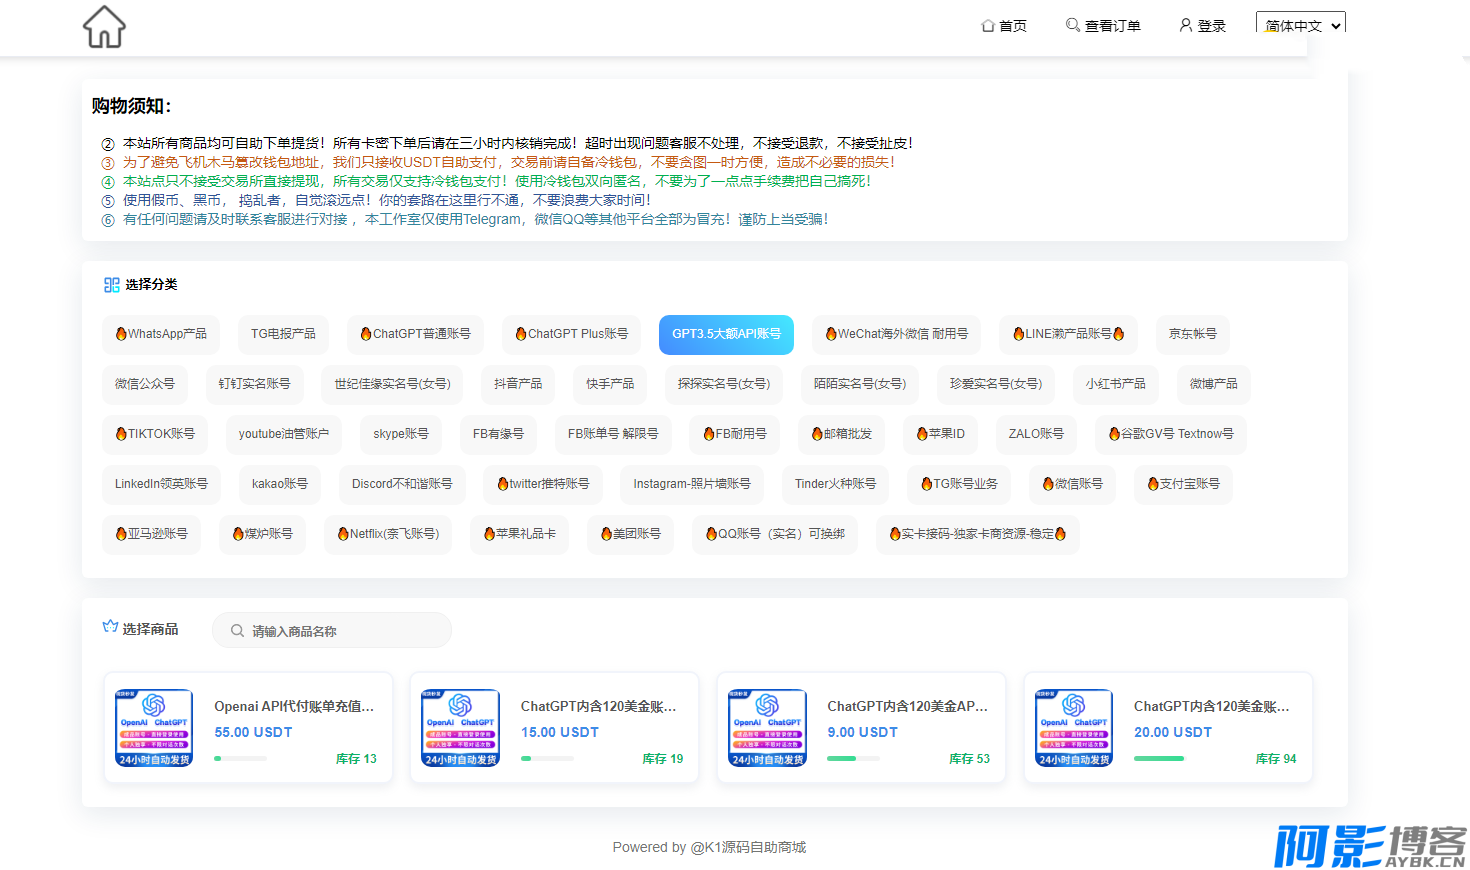Image resolution: width=1470 pixels, height=870 pixels.
Task: Select the LinkedIn领英账号 category
Action: pos(161,484)
